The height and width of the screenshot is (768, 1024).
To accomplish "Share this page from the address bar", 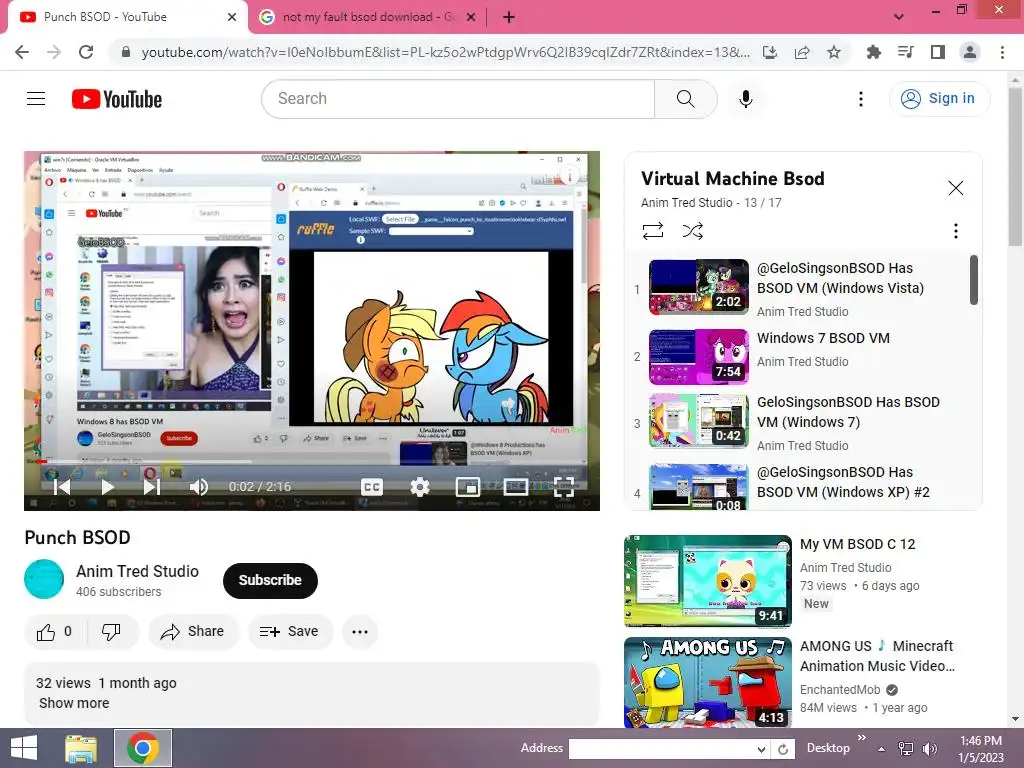I will coord(802,52).
